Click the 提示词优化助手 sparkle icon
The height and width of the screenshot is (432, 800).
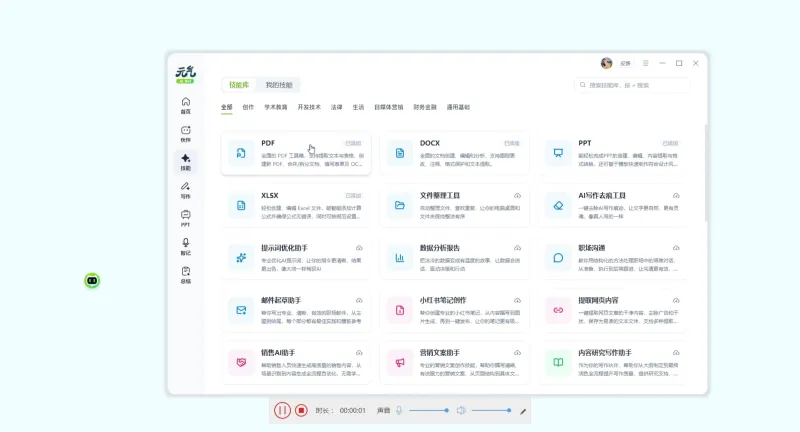point(241,258)
